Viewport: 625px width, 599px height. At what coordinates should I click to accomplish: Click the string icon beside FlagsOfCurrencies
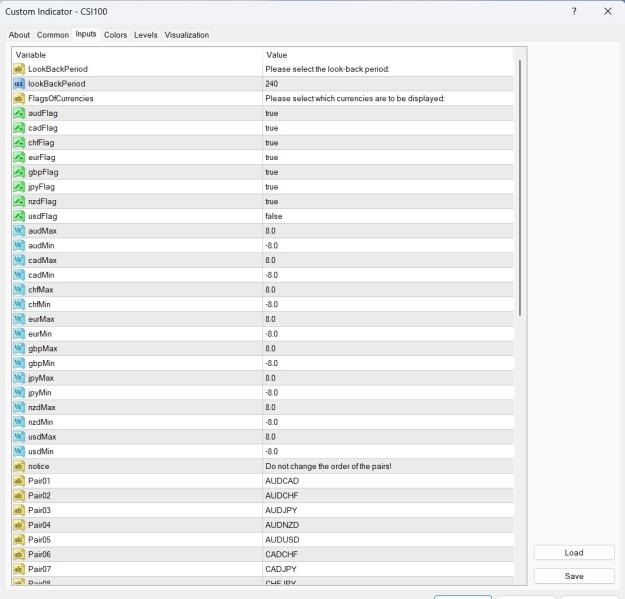19,98
